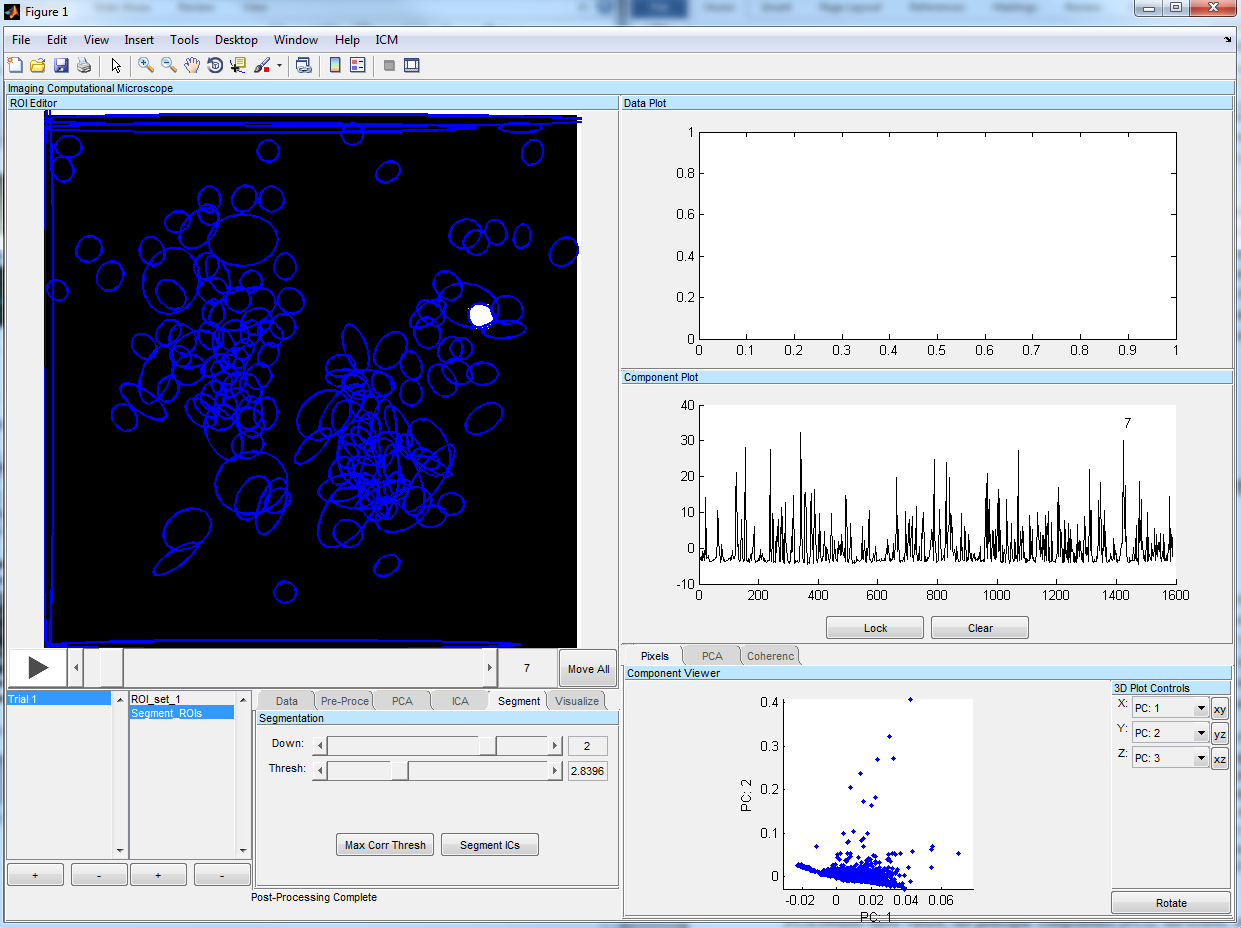Select the Pan hand tool
This screenshot has width=1241, height=928.
[x=191, y=66]
